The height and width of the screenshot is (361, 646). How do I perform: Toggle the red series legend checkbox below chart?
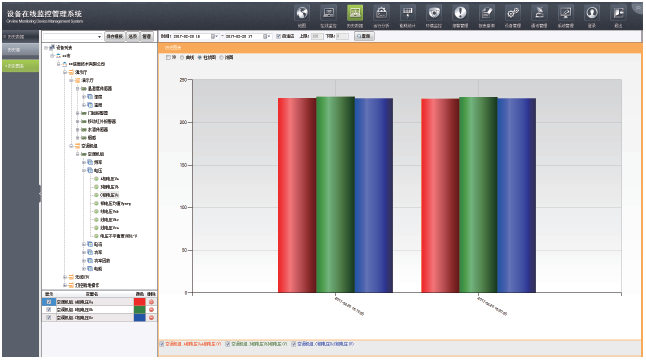[x=162, y=344]
